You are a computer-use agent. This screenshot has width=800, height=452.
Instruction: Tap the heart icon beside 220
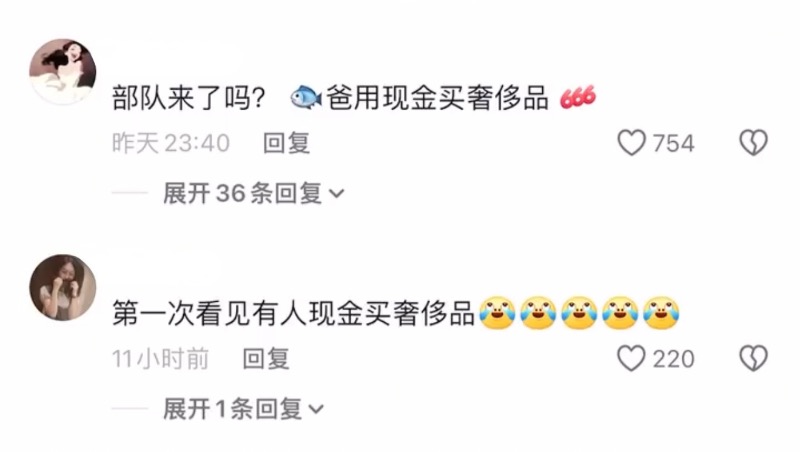pyautogui.click(x=632, y=358)
